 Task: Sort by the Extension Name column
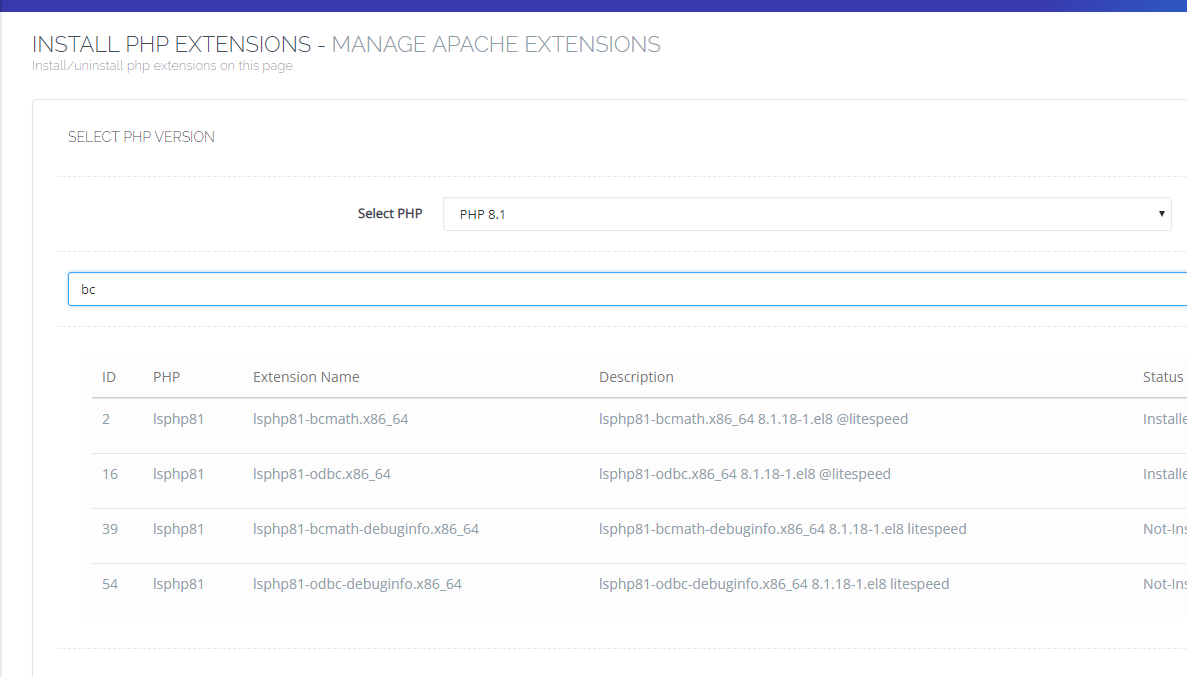pyautogui.click(x=306, y=376)
